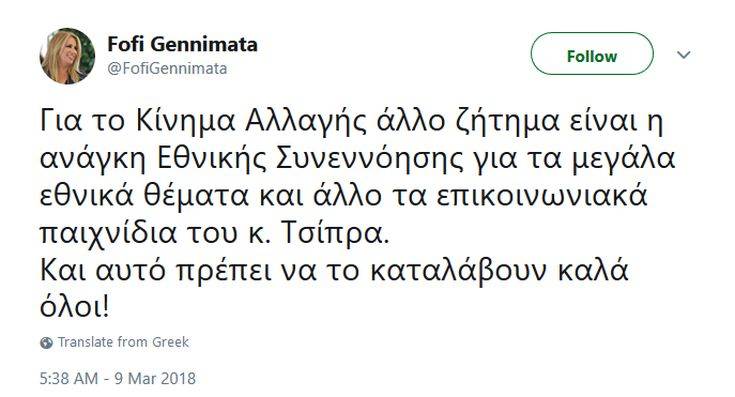Screen dimensions: 735x397
Task: Open the @FofiGennimata handle link
Action: pyautogui.click(x=167, y=69)
